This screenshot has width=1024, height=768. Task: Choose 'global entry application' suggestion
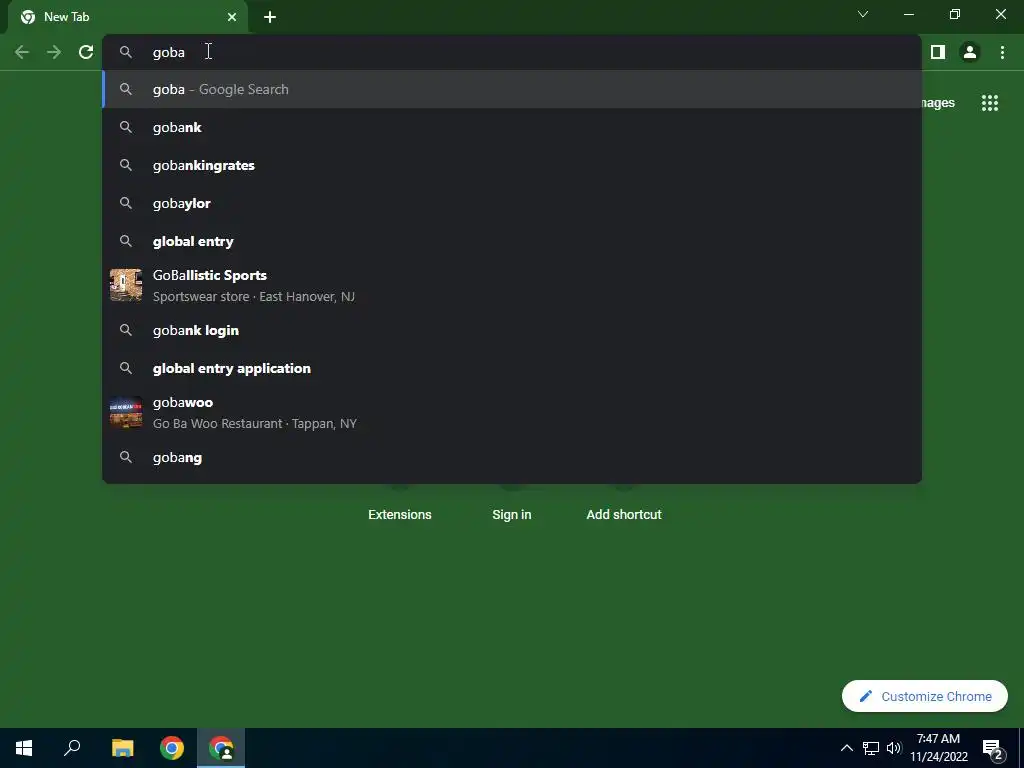[512, 368]
